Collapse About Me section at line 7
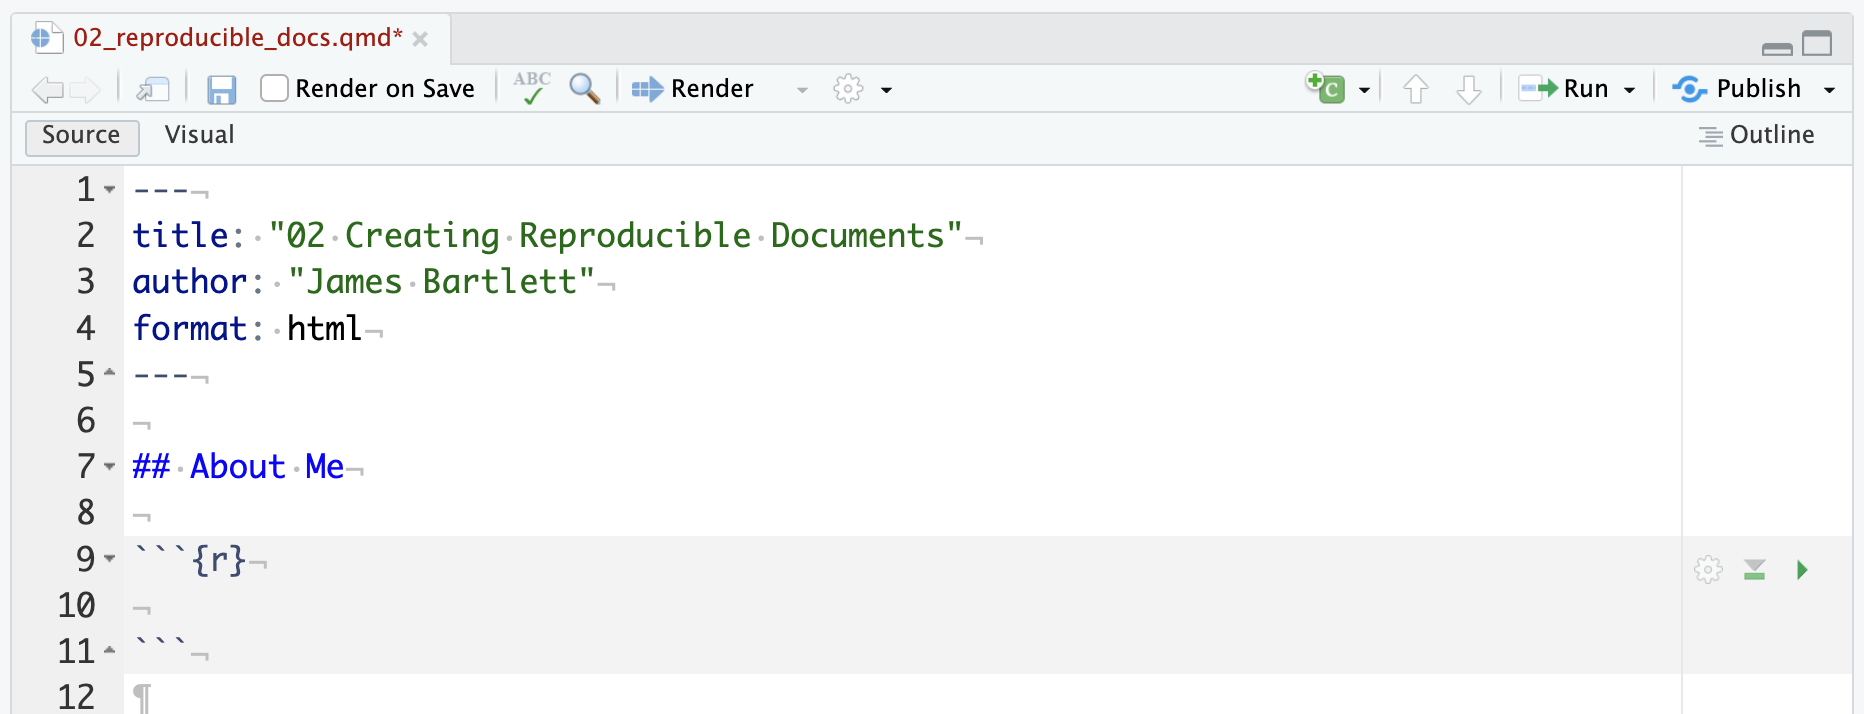 [x=110, y=466]
